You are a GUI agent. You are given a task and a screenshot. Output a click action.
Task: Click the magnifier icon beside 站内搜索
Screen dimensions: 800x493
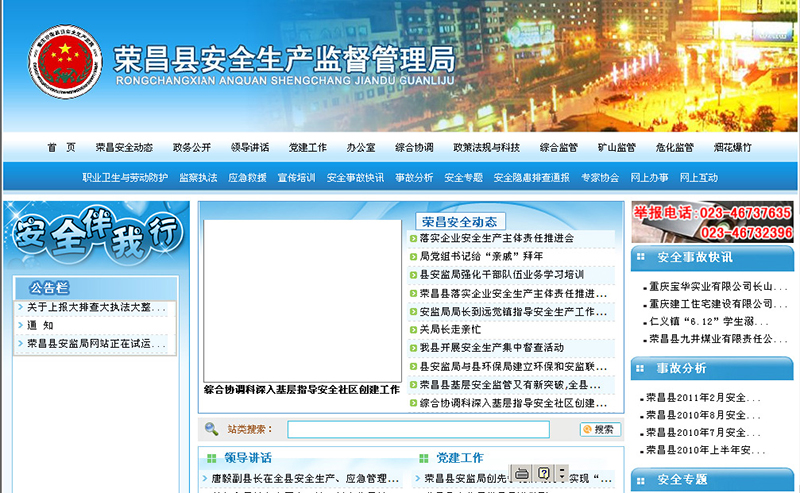coord(211,429)
